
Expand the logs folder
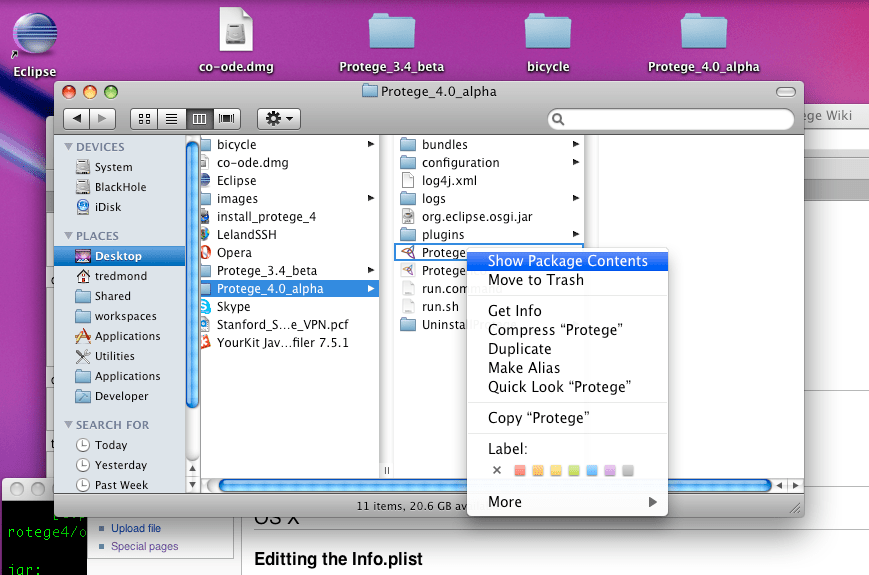[x=576, y=198]
